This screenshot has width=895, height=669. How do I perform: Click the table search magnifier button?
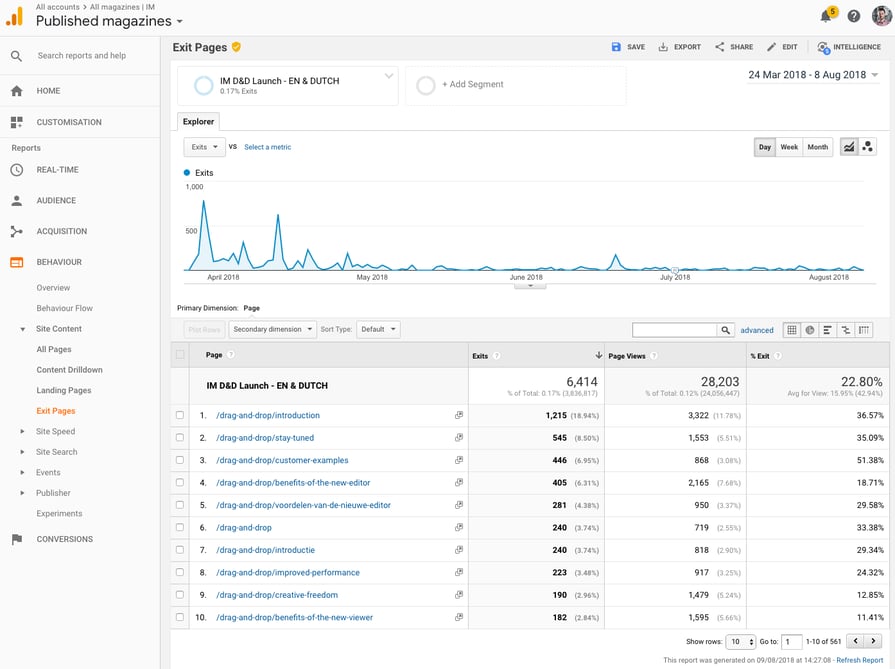[726, 330]
